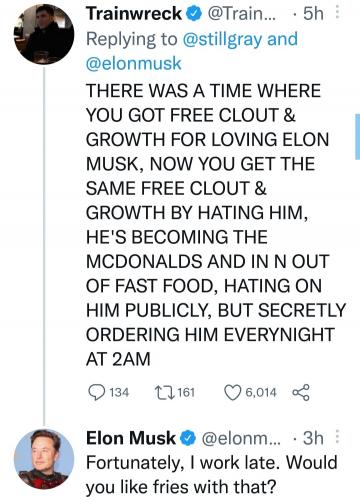Viewport: 360px width, 500px height.
Task: Open tweet via 5h timestamp
Action: [313, 14]
